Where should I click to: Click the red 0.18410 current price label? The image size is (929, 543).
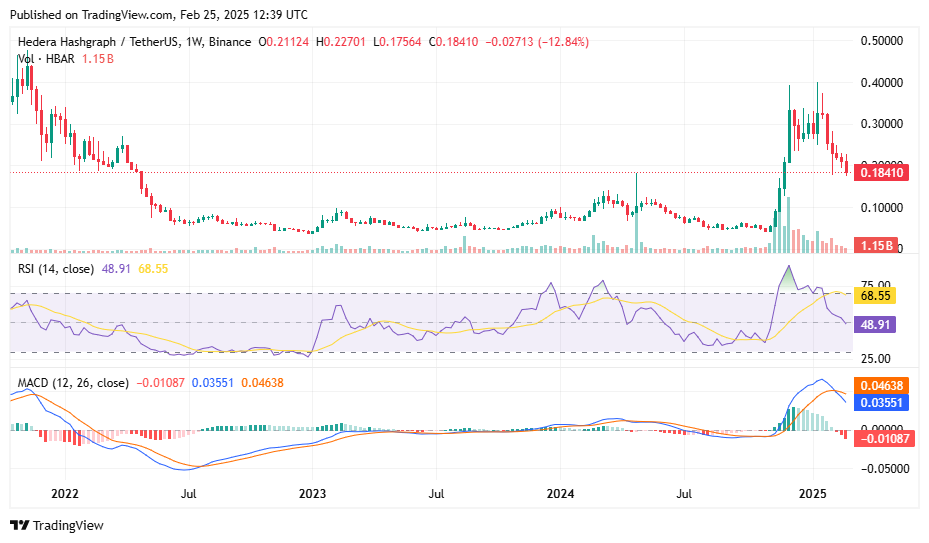[881, 173]
